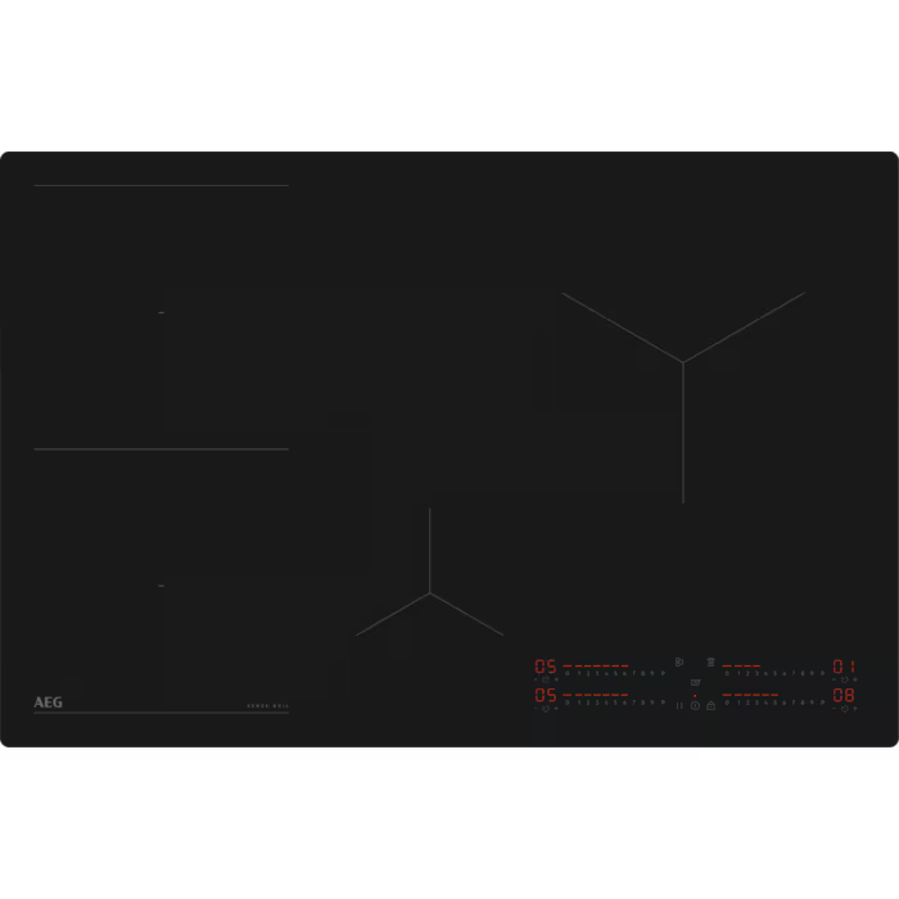Activate the bridge function icon
The image size is (899, 899).
click(679, 662)
